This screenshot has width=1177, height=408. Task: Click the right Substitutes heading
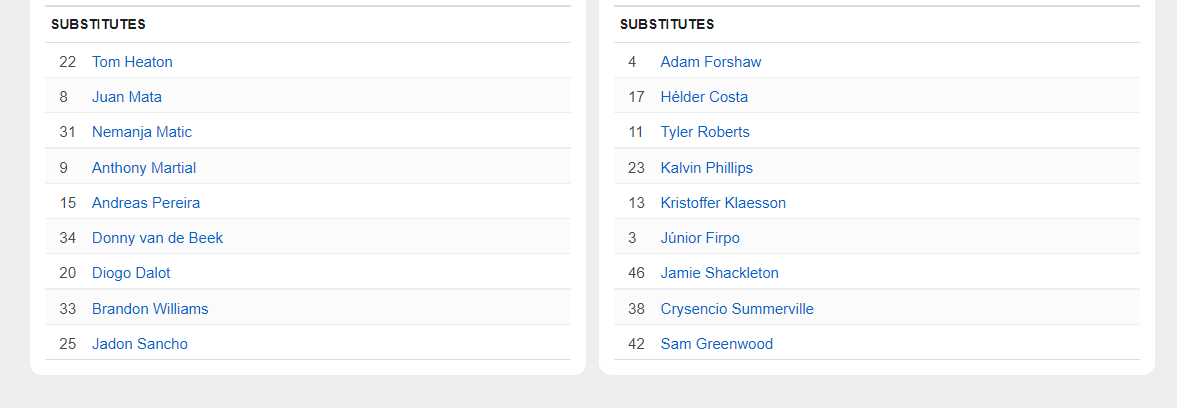[667, 24]
